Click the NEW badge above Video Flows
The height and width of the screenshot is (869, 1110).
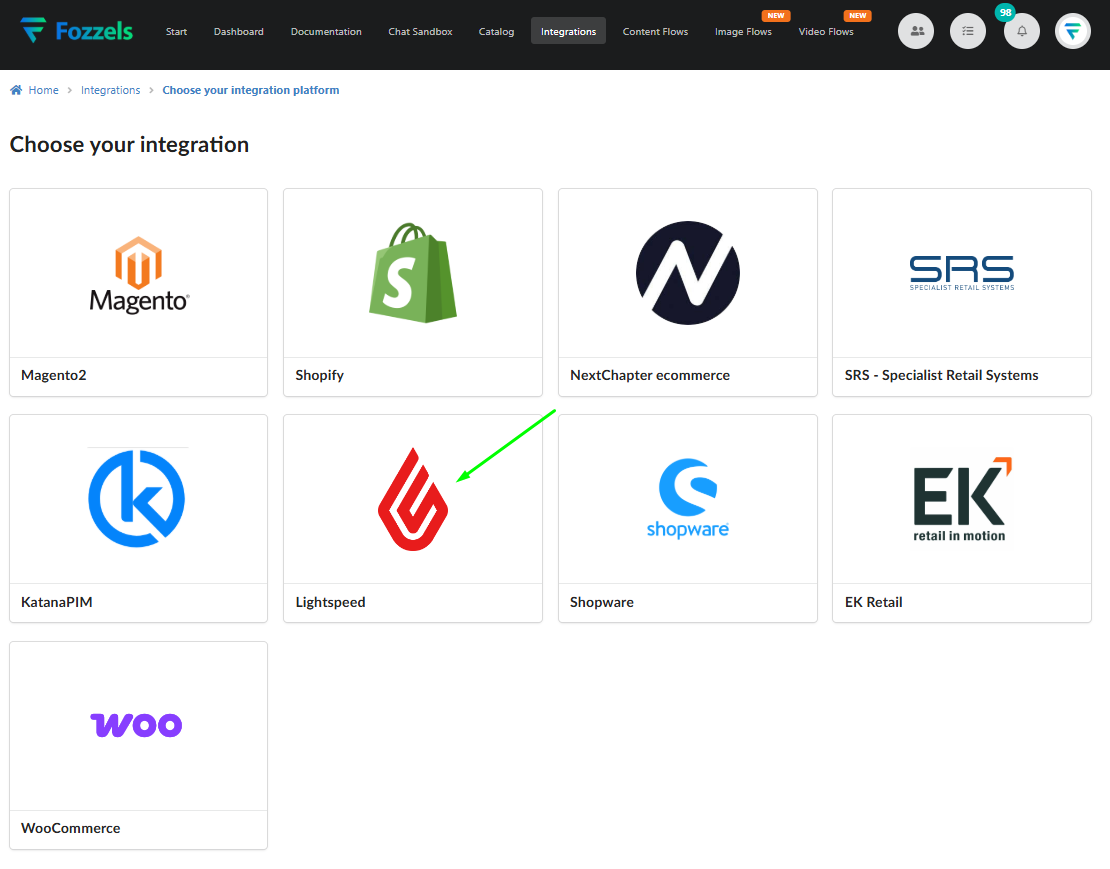(857, 16)
